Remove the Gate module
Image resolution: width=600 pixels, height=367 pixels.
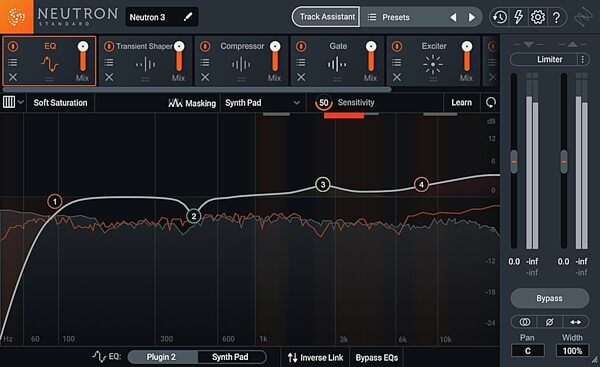pos(301,78)
